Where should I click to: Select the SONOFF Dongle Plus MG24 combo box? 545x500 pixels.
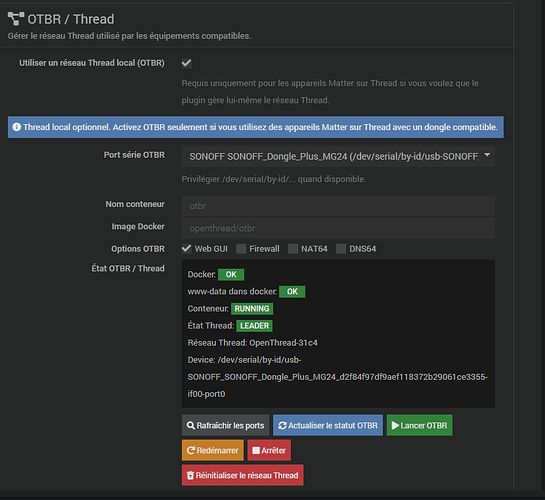338,157
